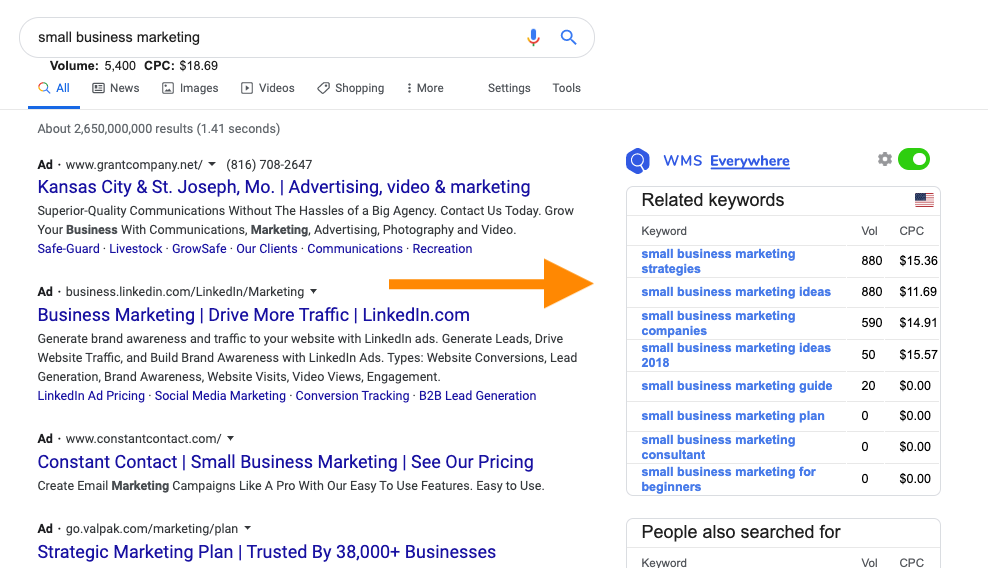Open the Tools search options
The height and width of the screenshot is (568, 988).
click(566, 88)
